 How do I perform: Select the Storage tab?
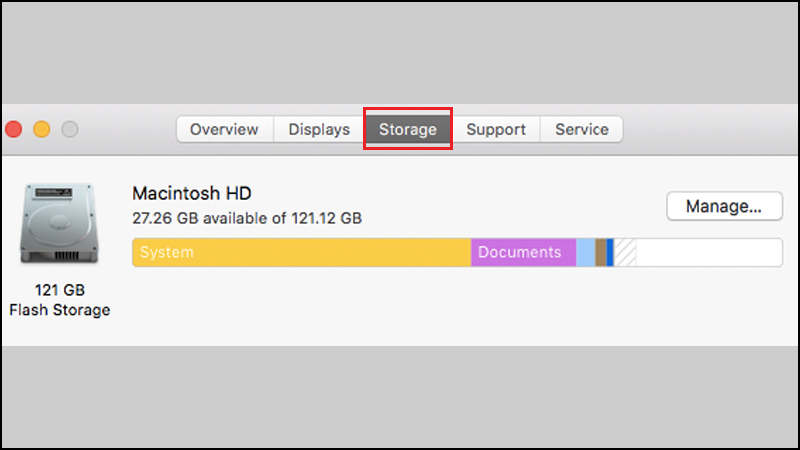click(x=408, y=129)
